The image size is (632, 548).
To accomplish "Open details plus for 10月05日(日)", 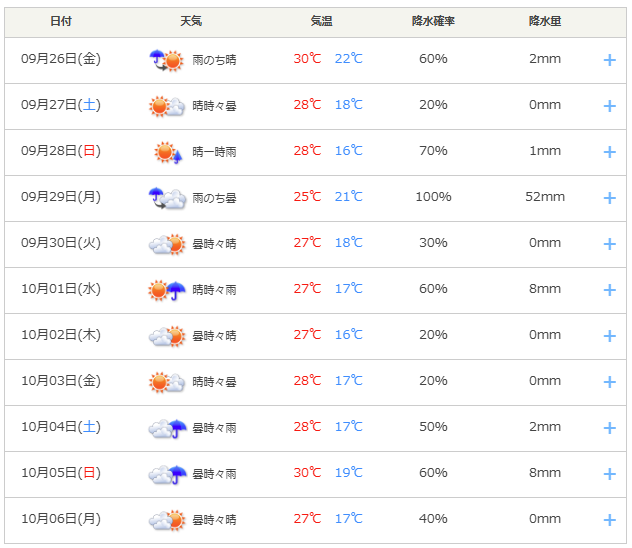I will pyautogui.click(x=609, y=474).
